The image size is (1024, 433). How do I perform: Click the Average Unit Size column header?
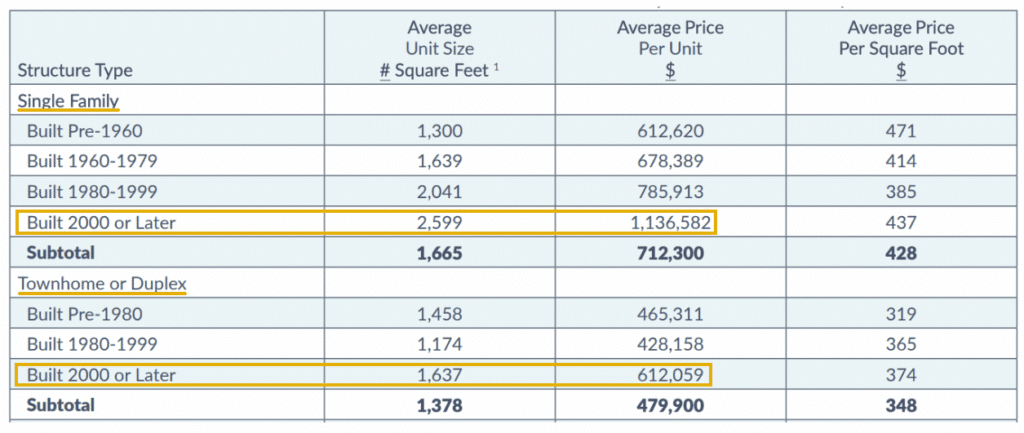click(x=439, y=49)
